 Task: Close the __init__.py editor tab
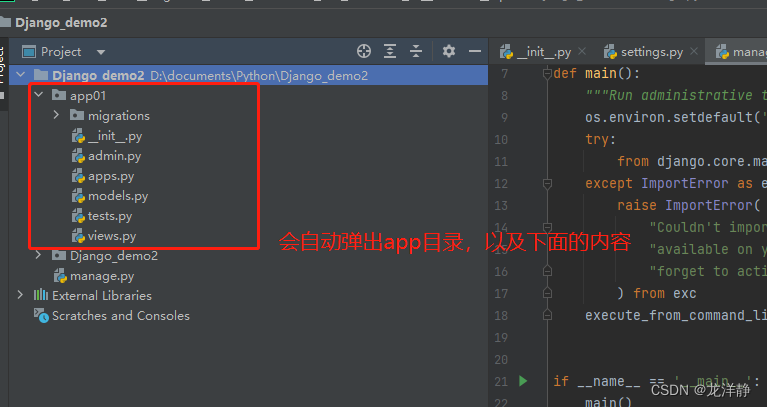pos(582,51)
